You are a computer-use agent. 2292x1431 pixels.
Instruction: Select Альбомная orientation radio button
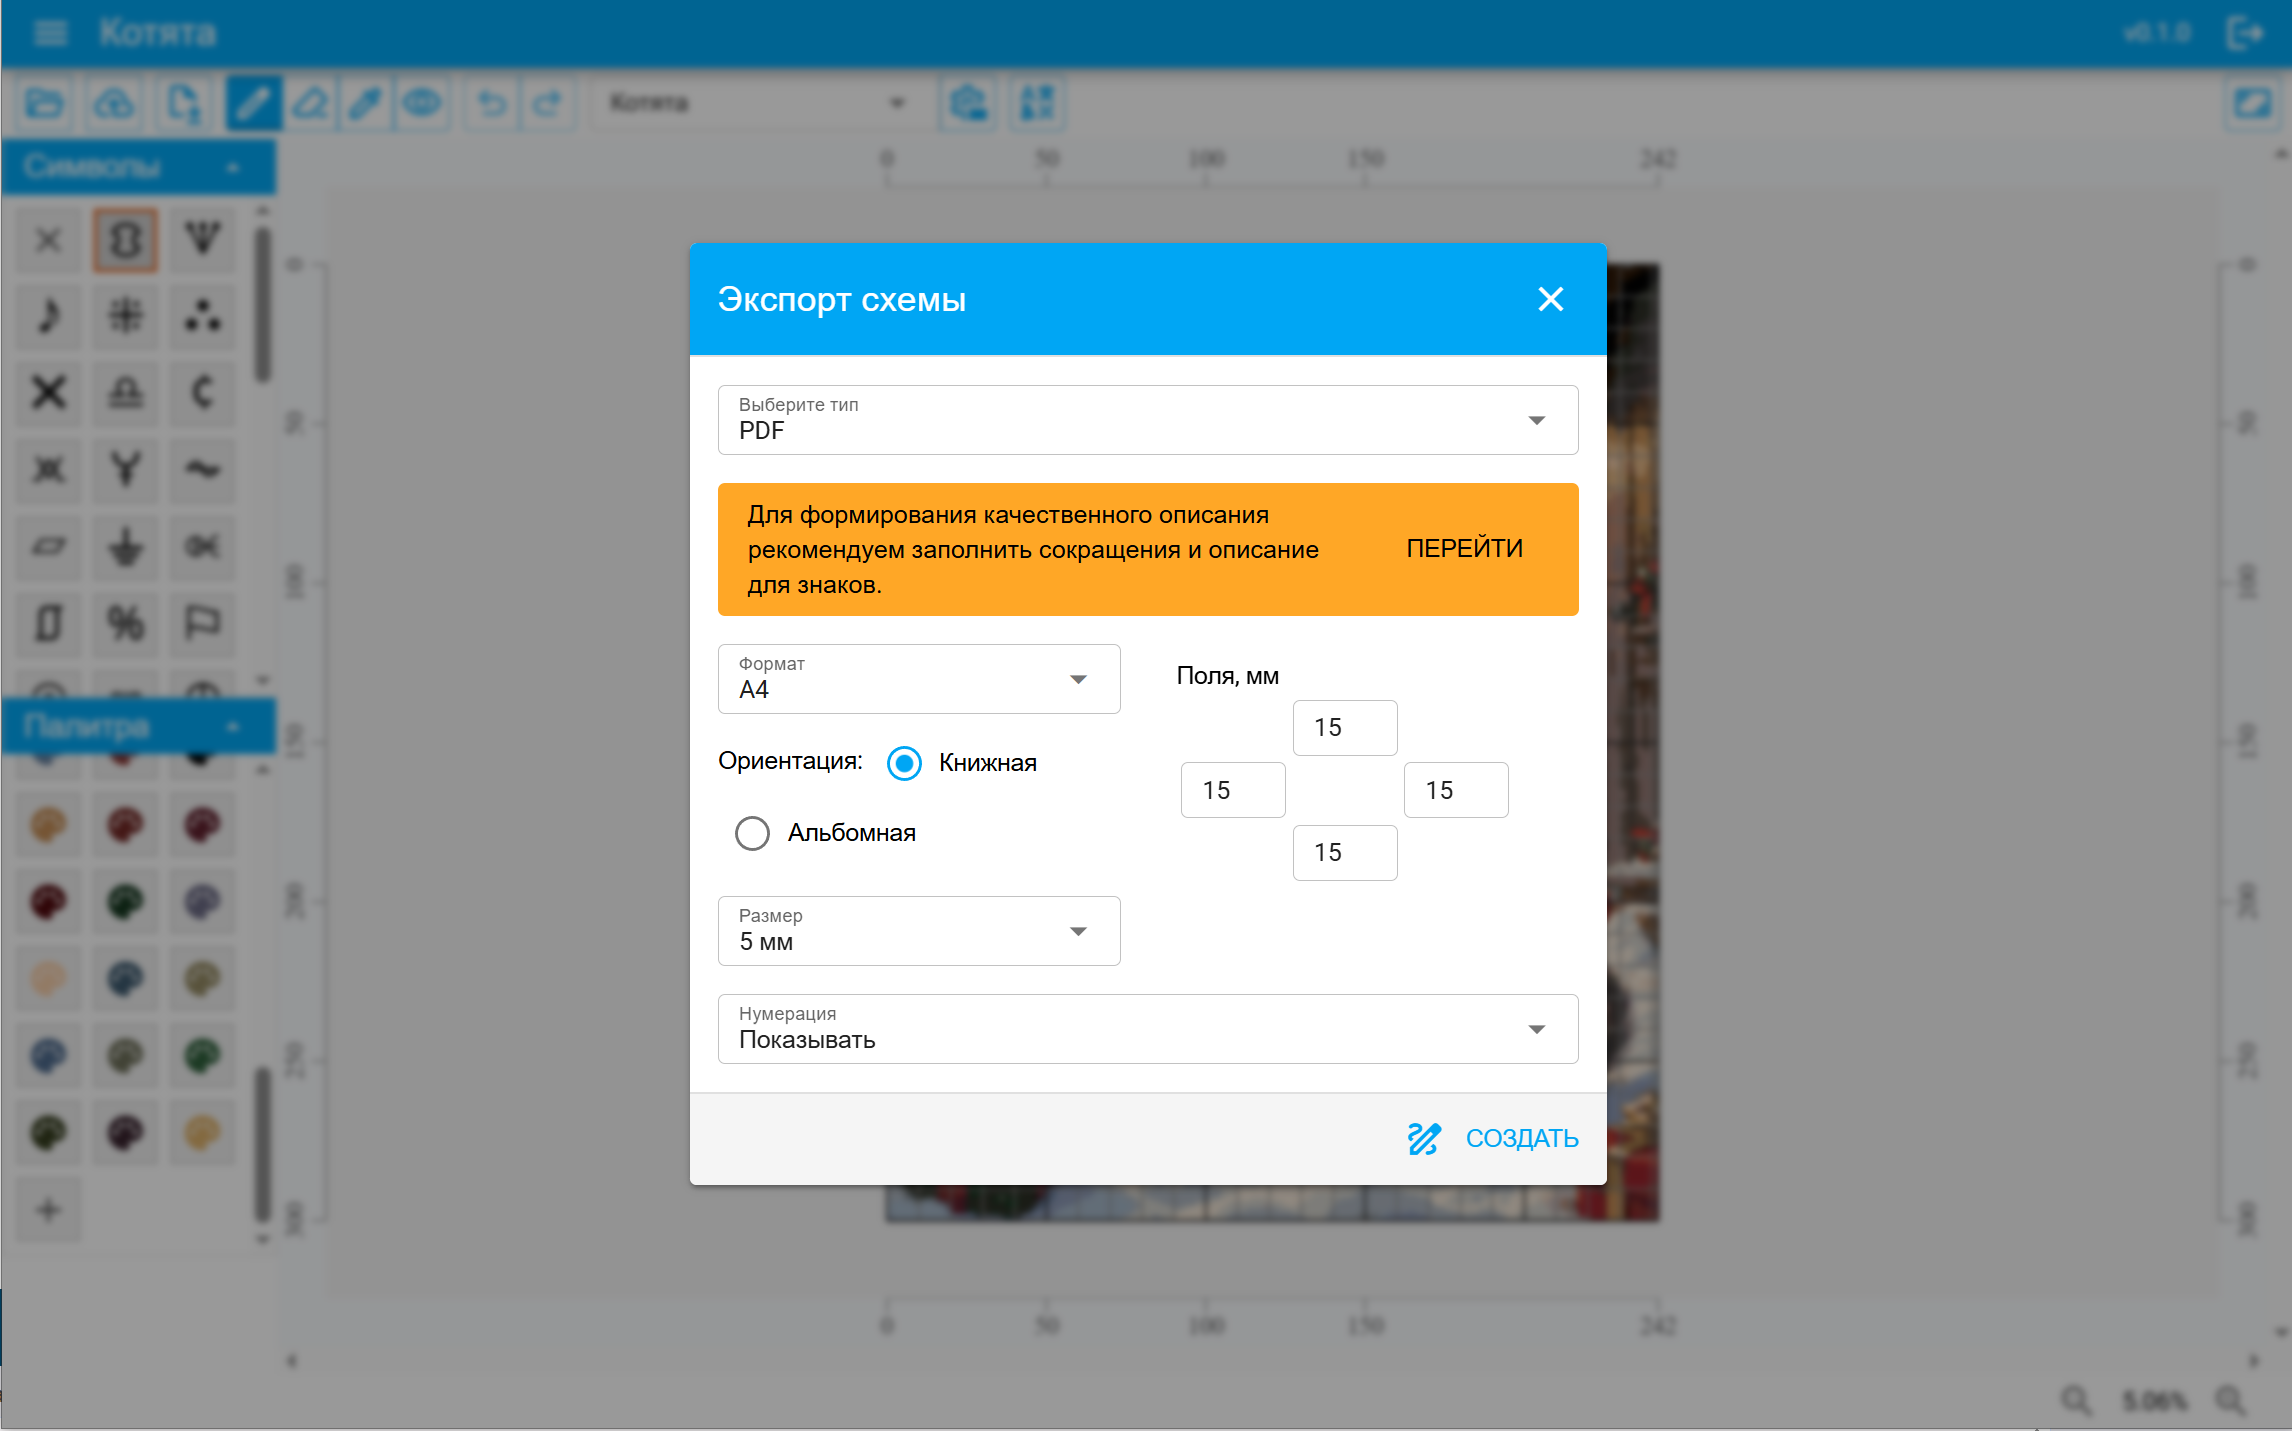tap(752, 833)
